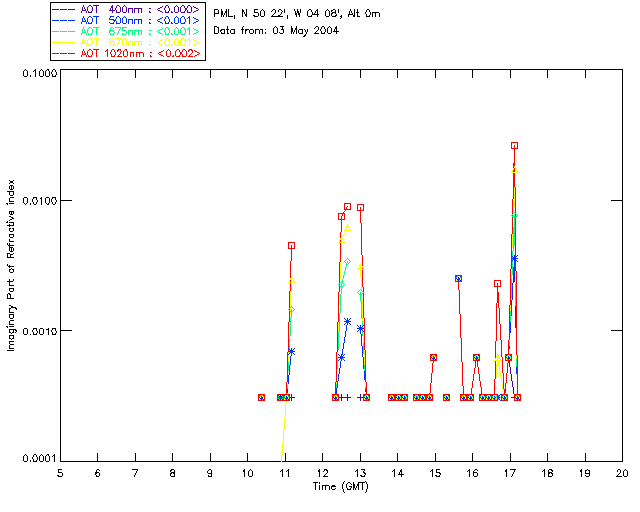Click the yellow triangle just below the highest peak
The image size is (640, 512).
(x=515, y=170)
